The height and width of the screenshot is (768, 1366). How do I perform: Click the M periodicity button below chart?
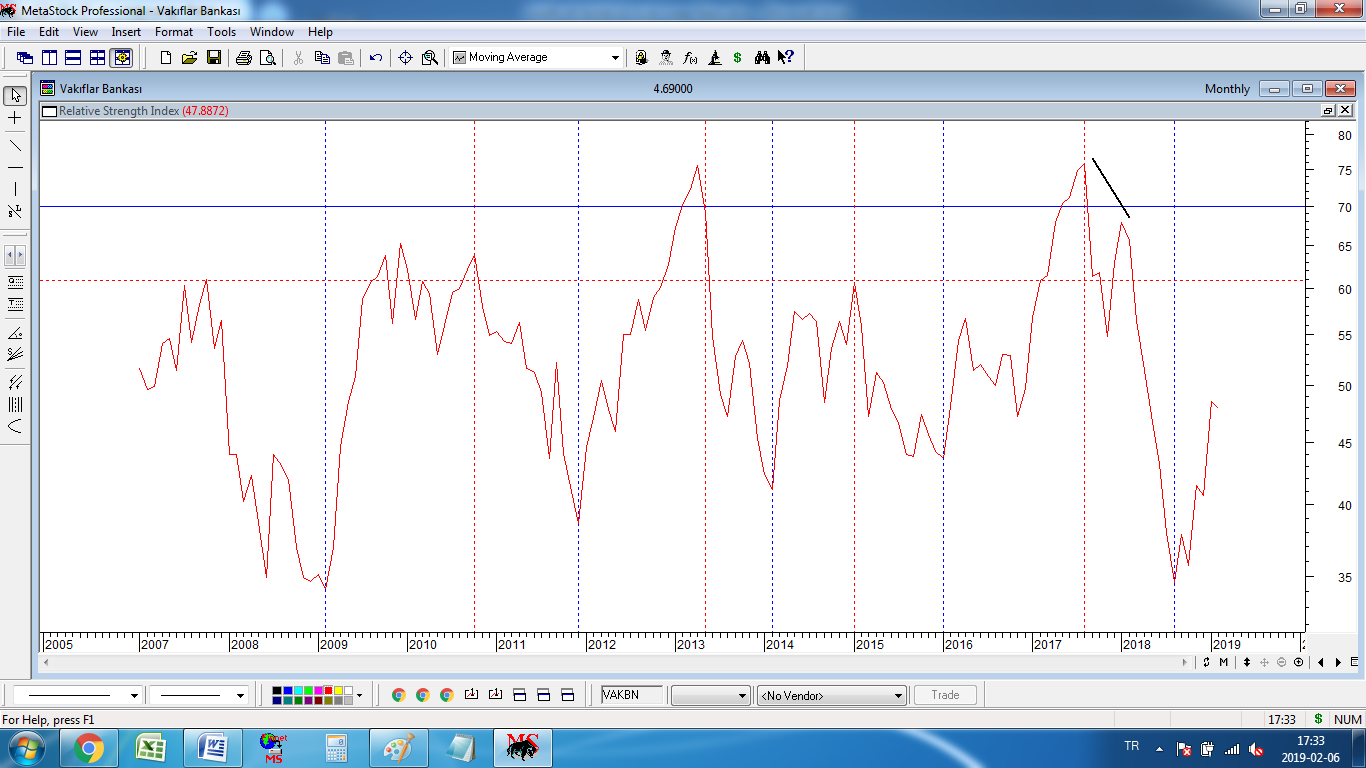1223,662
